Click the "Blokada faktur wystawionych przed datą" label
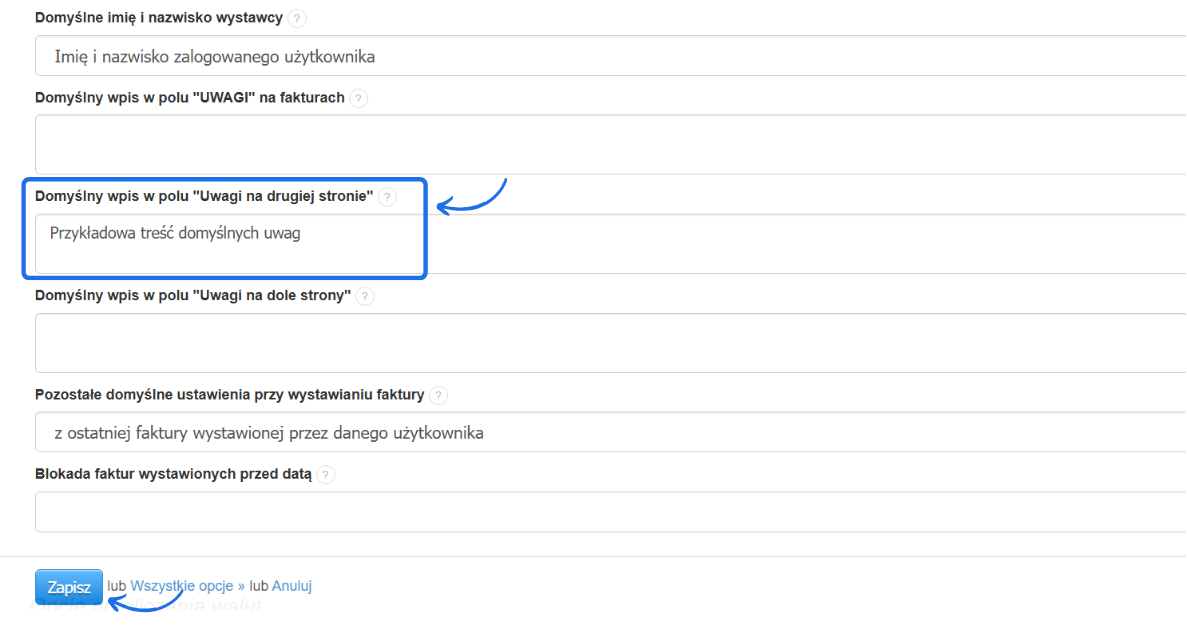 [x=173, y=475]
